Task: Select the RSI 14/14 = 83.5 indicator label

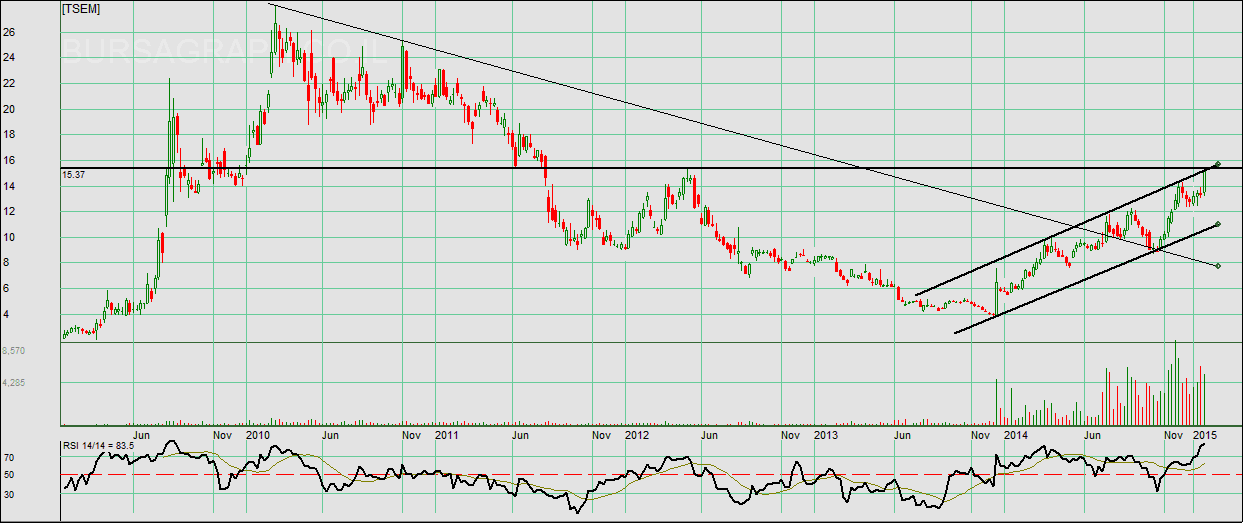Action: (99, 446)
